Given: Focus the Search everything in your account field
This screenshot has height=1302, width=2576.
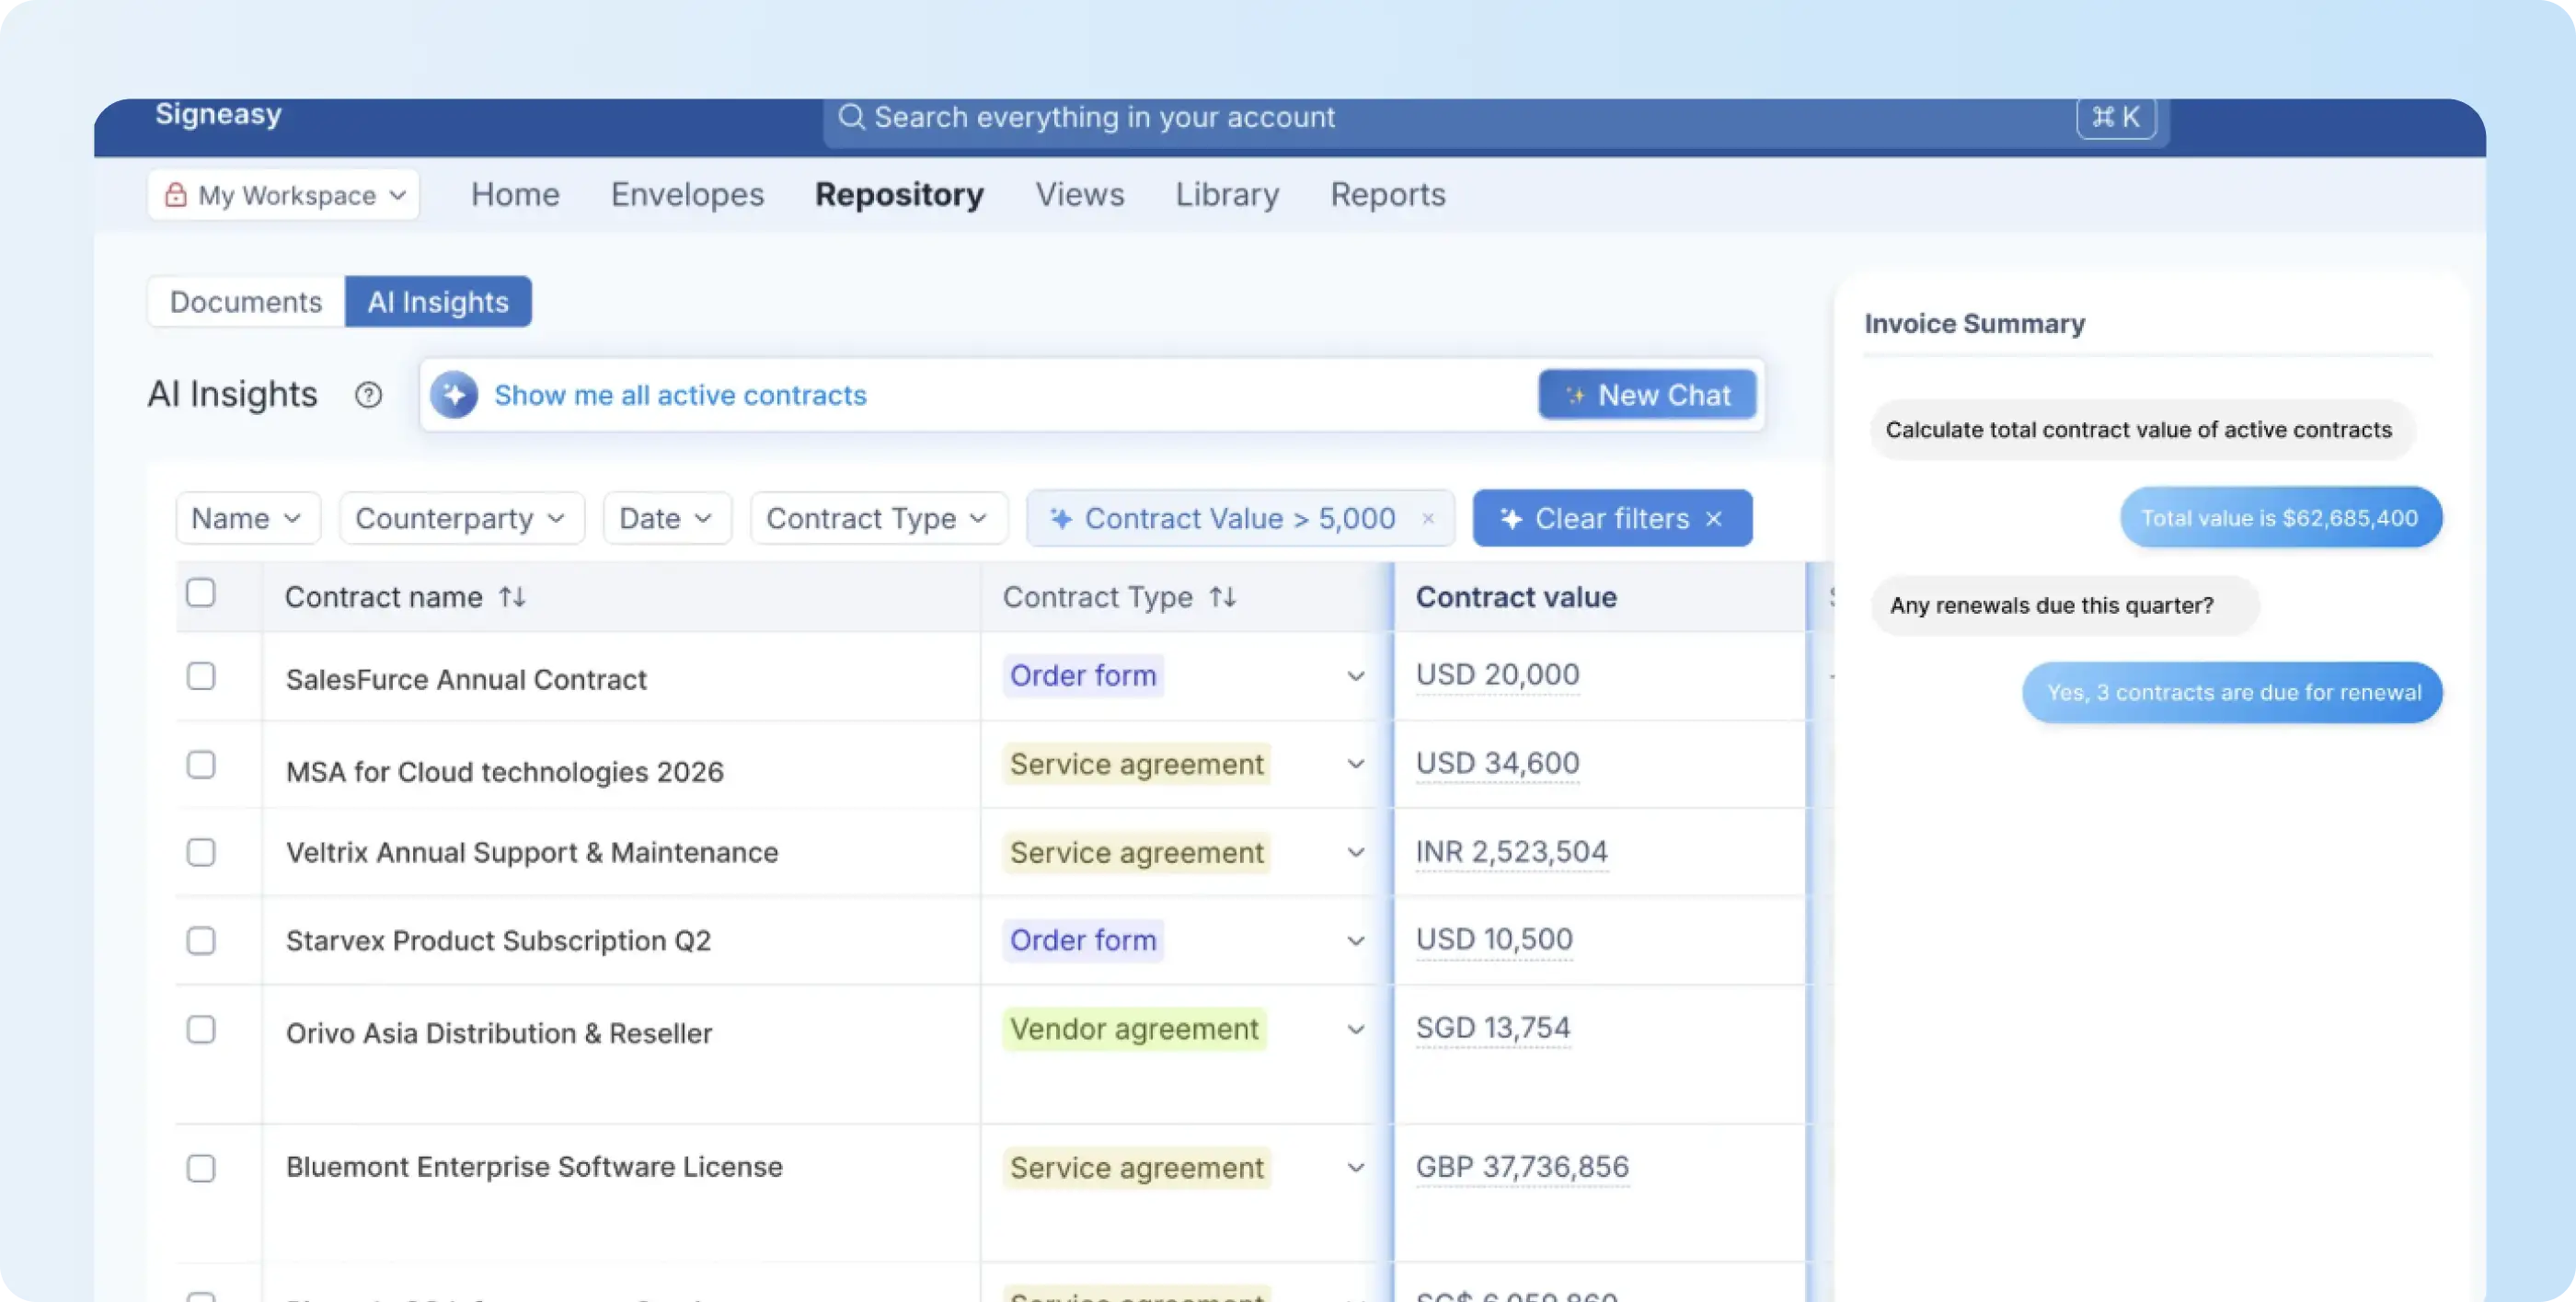Looking at the screenshot, I should (1496, 120).
